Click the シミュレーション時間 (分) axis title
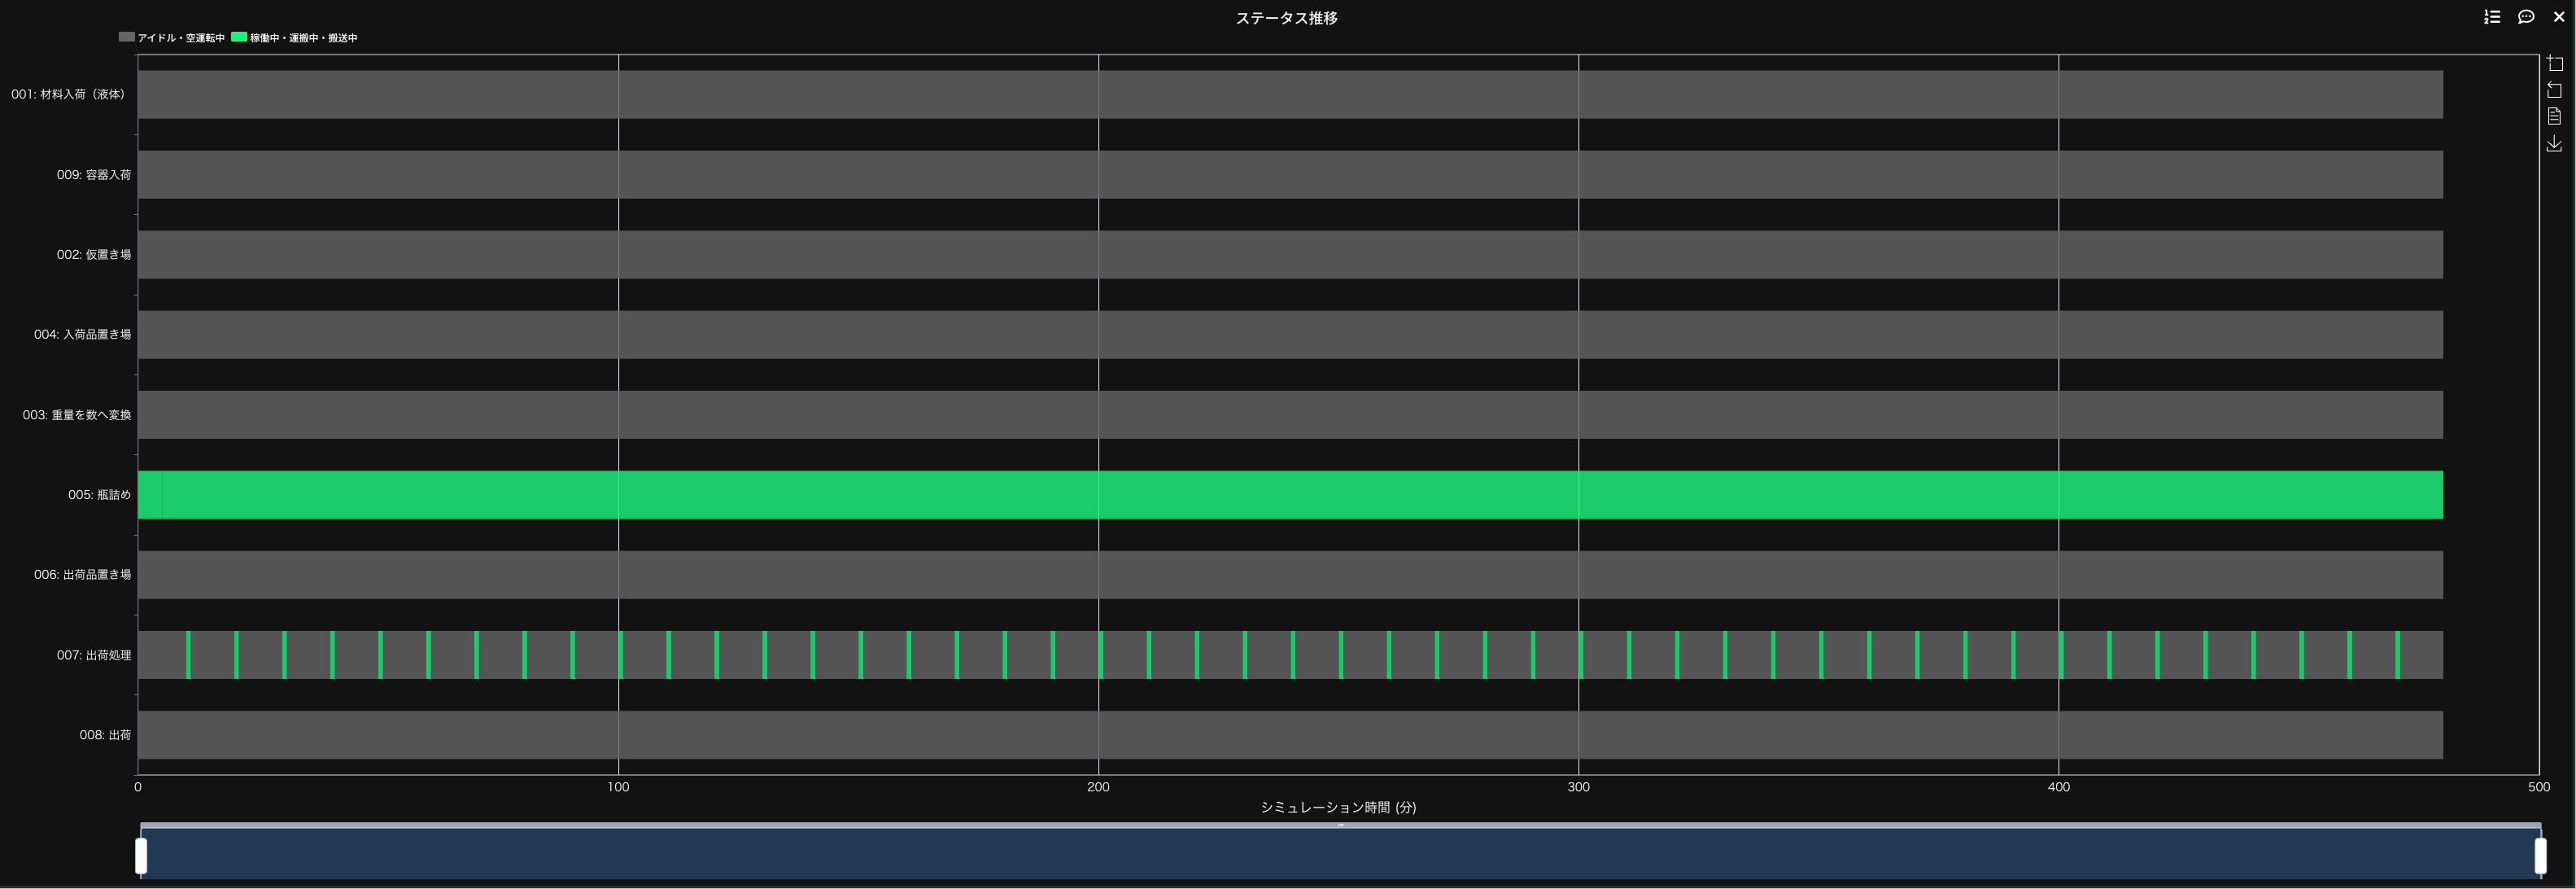The width and height of the screenshot is (2576, 889). 1338,808
